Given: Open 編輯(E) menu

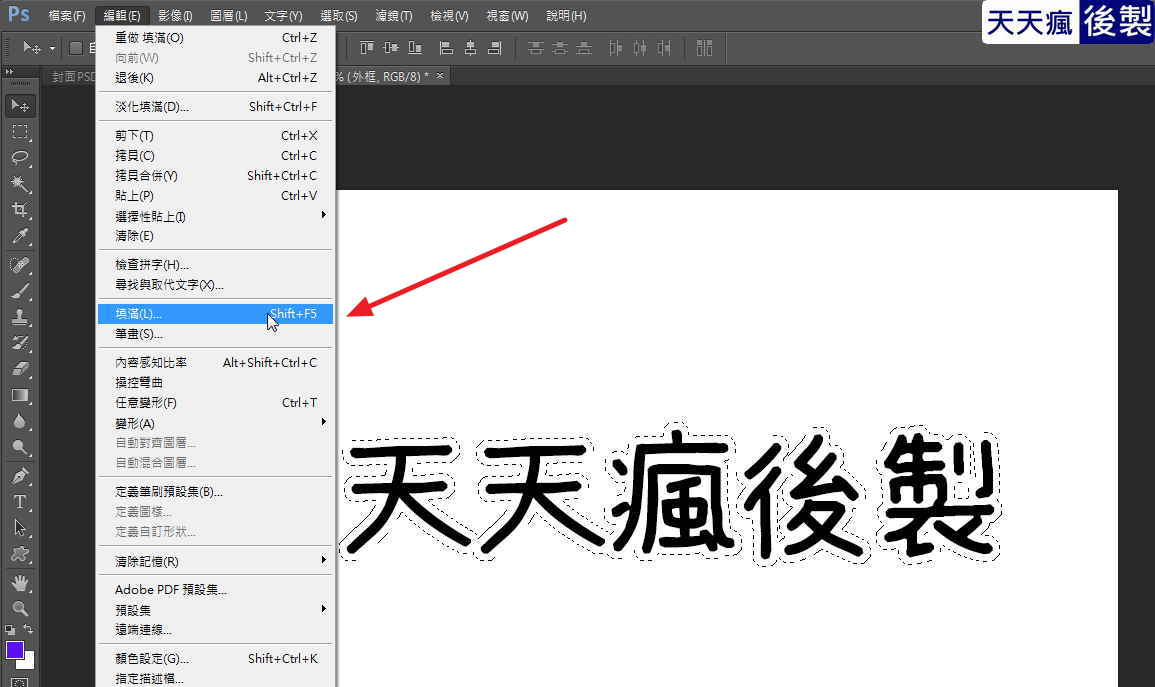Looking at the screenshot, I should click(122, 15).
